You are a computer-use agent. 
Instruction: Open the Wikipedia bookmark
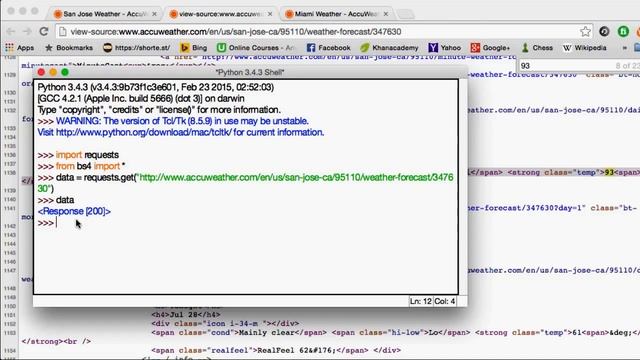(x=585, y=48)
